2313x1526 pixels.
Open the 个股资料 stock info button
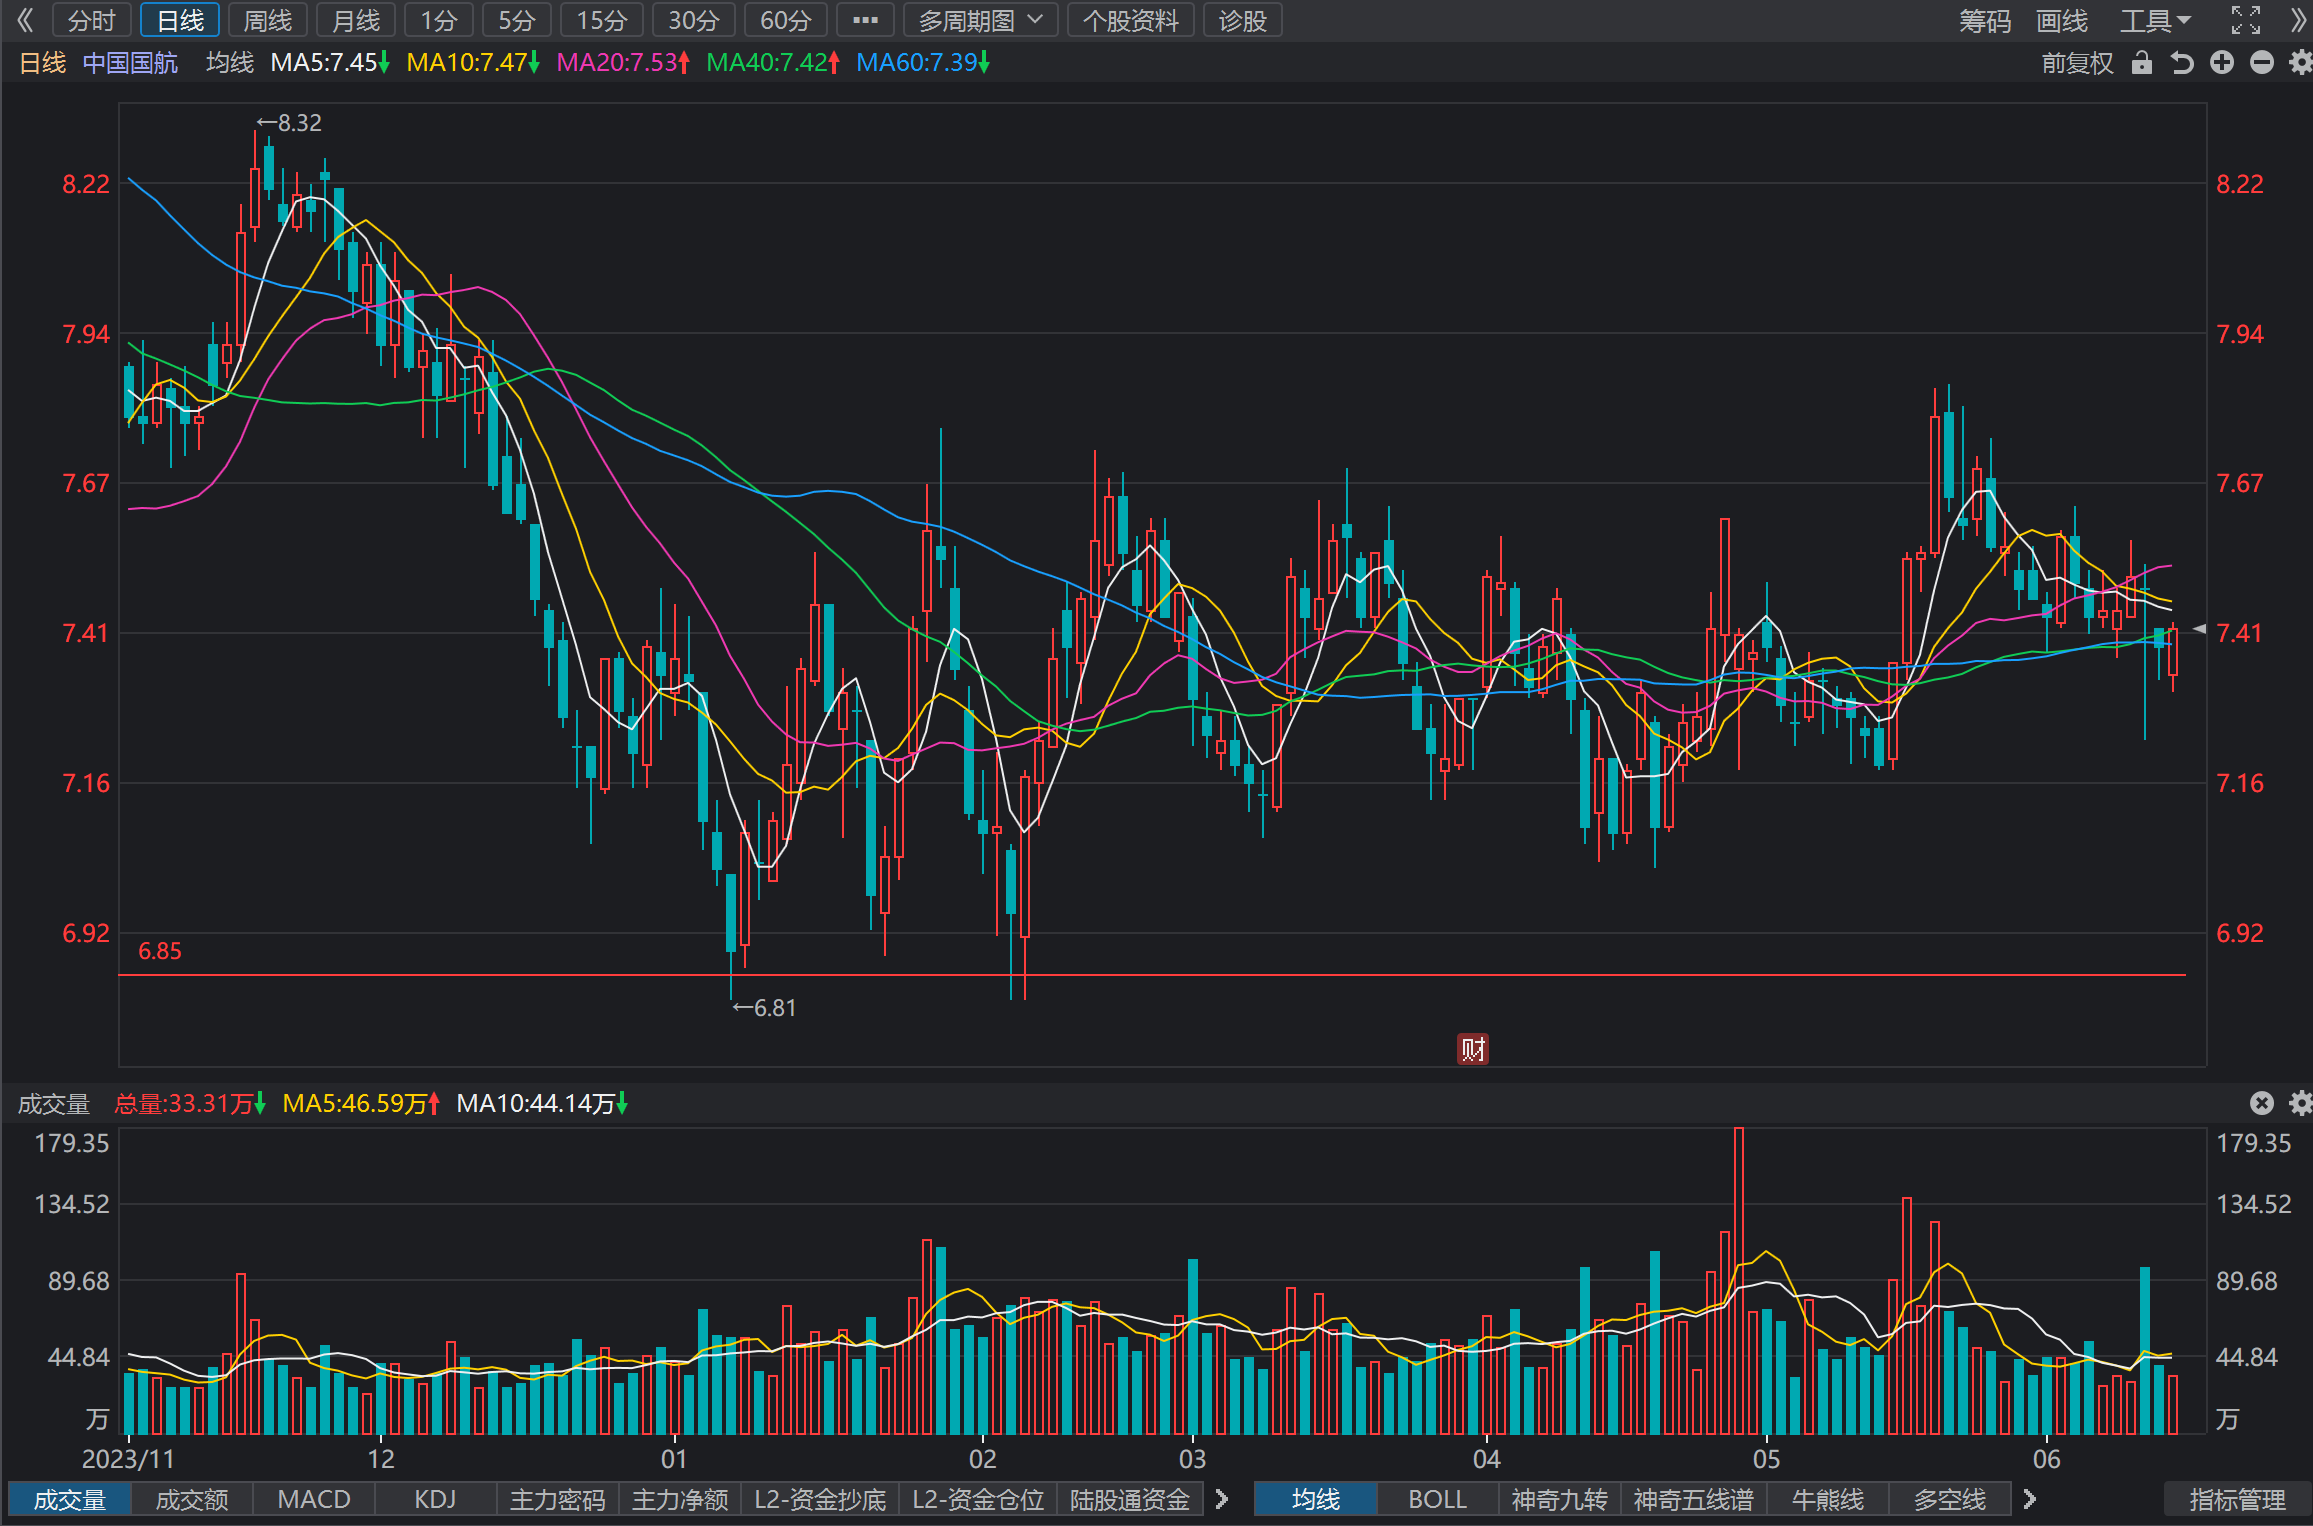click(1131, 20)
